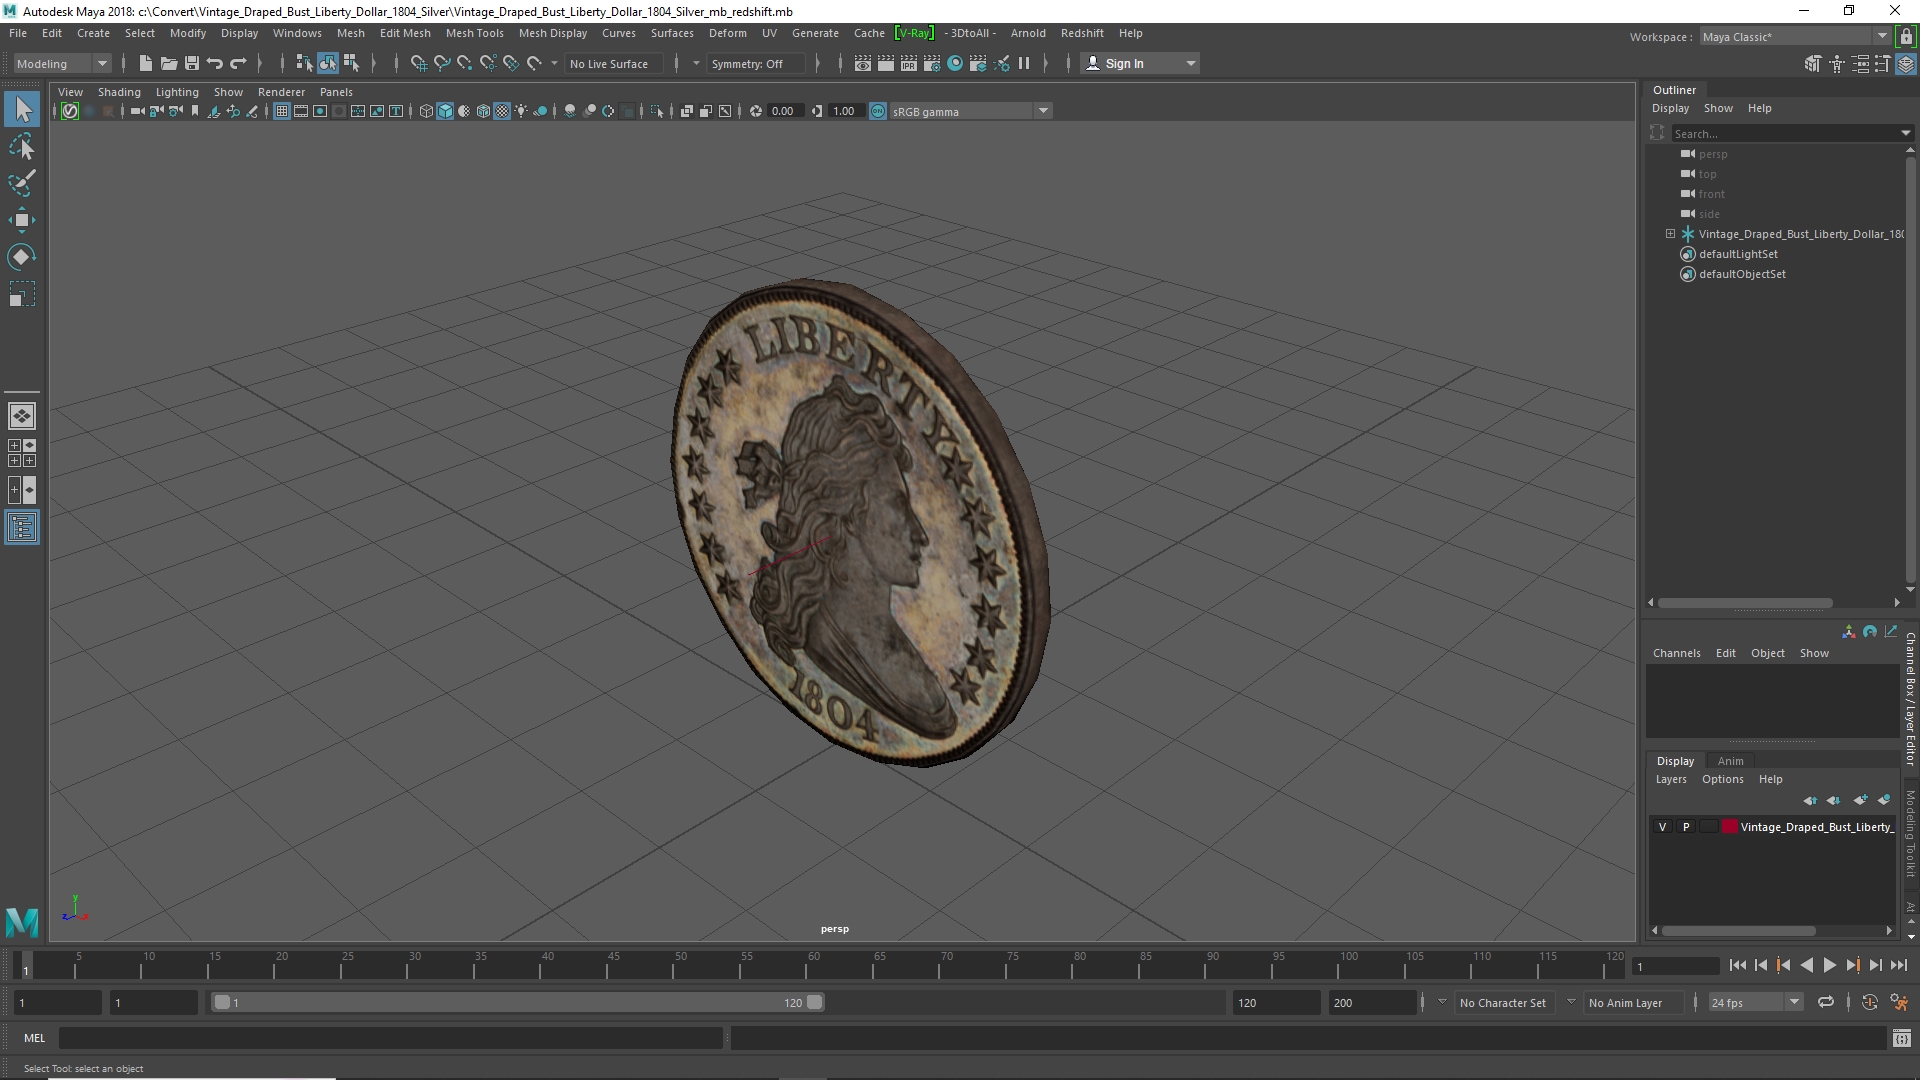Click the red layer color swatch
Viewport: 1920px width, 1080px height.
click(1729, 827)
